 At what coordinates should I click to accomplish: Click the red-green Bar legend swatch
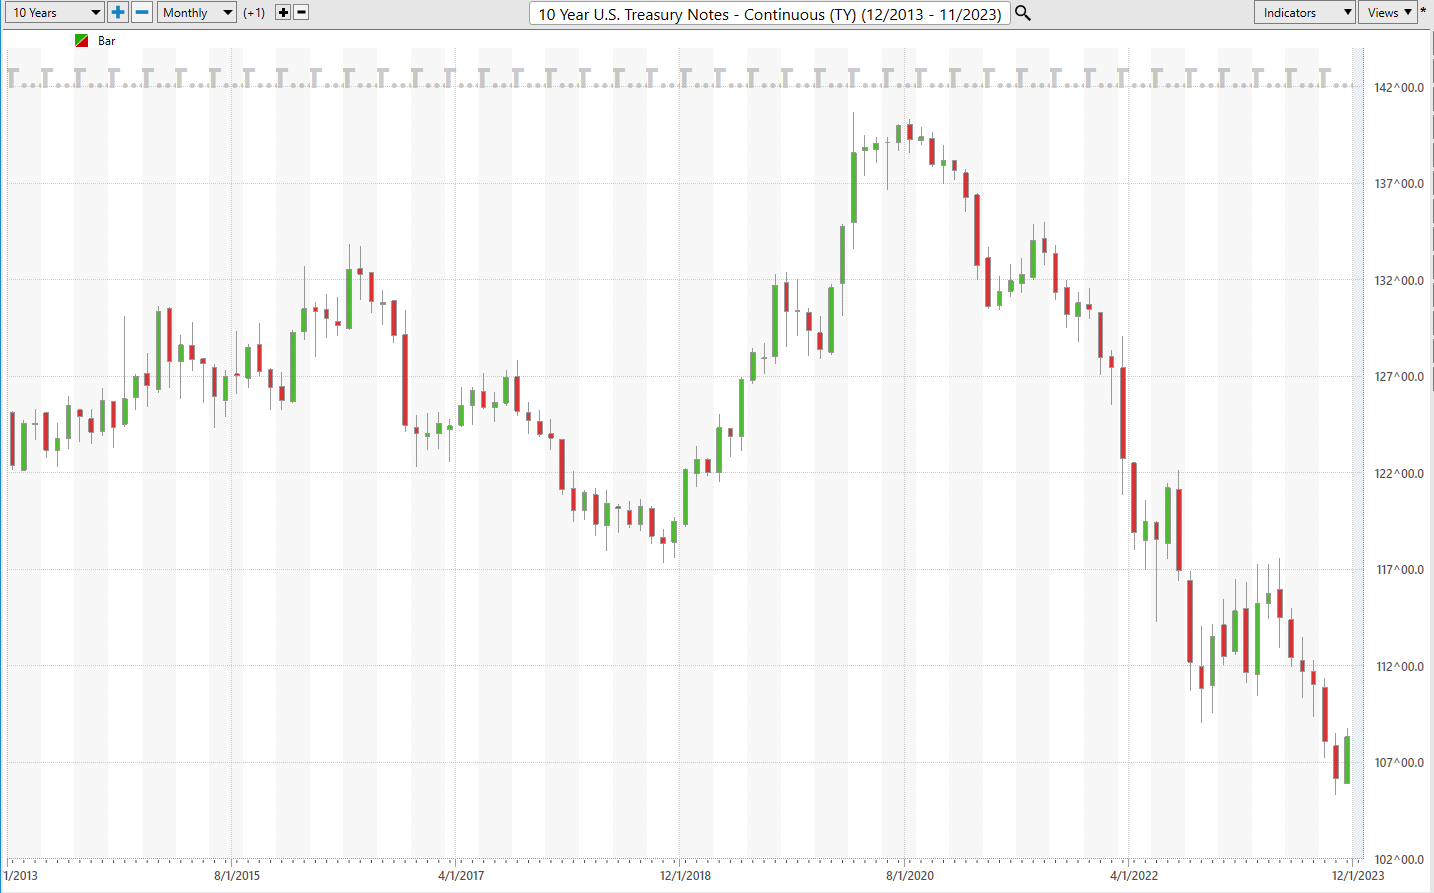coord(82,41)
